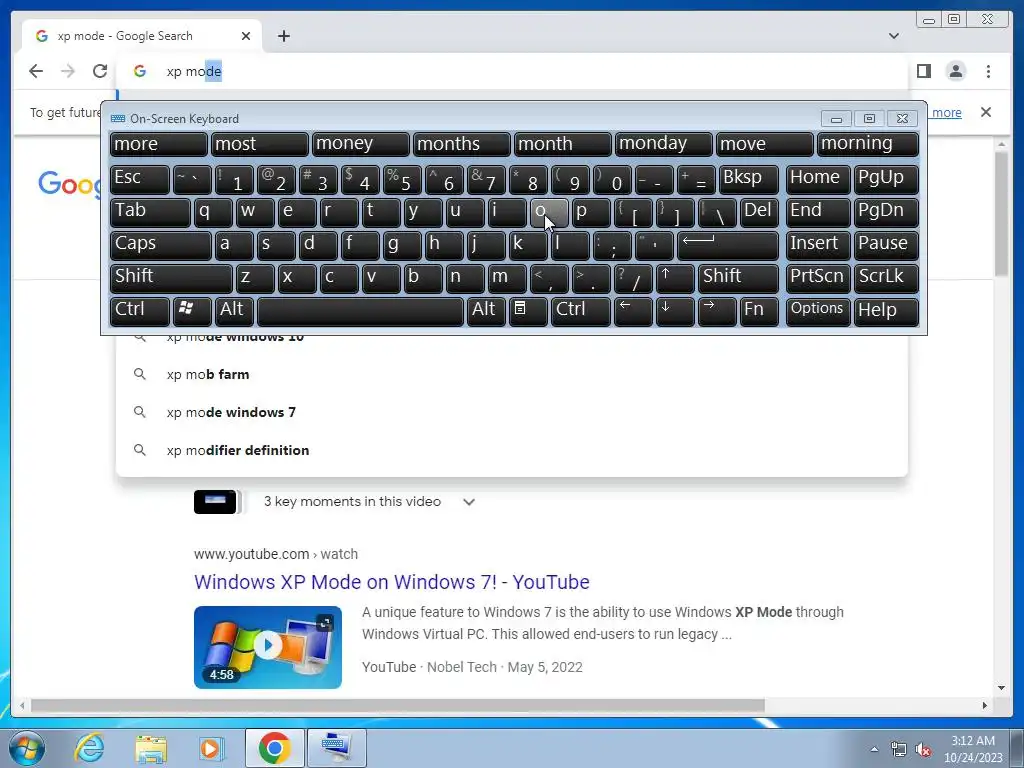Click the vertical scrollbar down arrow
Screen dimensions: 1024x768
tap(1002, 688)
